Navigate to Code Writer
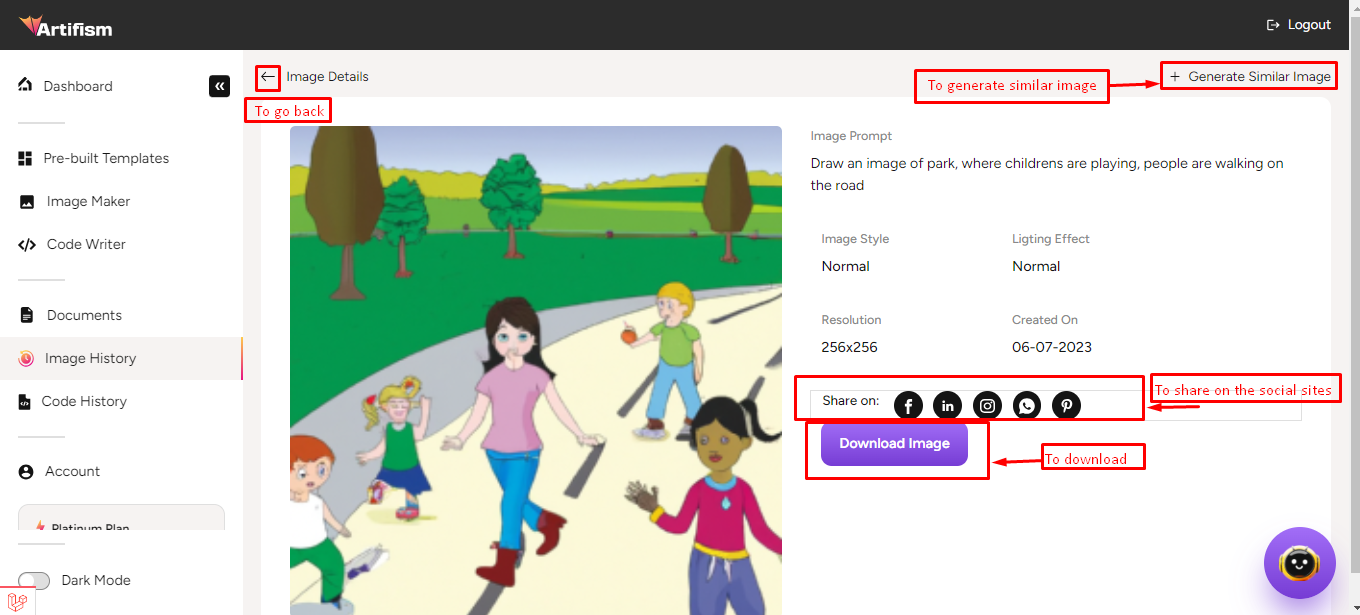1360x615 pixels. [86, 244]
